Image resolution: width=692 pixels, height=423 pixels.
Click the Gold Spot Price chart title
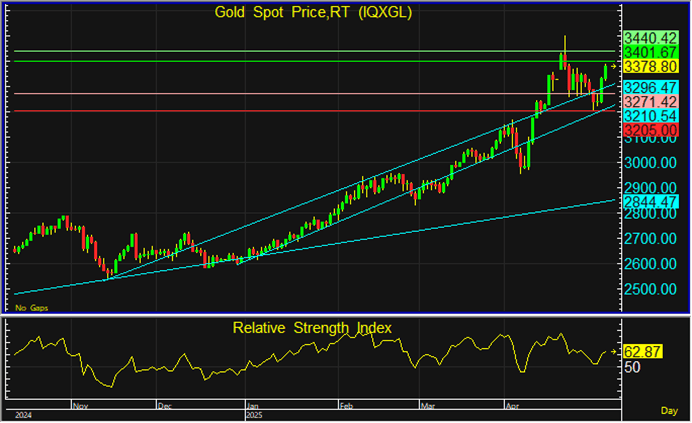click(313, 13)
